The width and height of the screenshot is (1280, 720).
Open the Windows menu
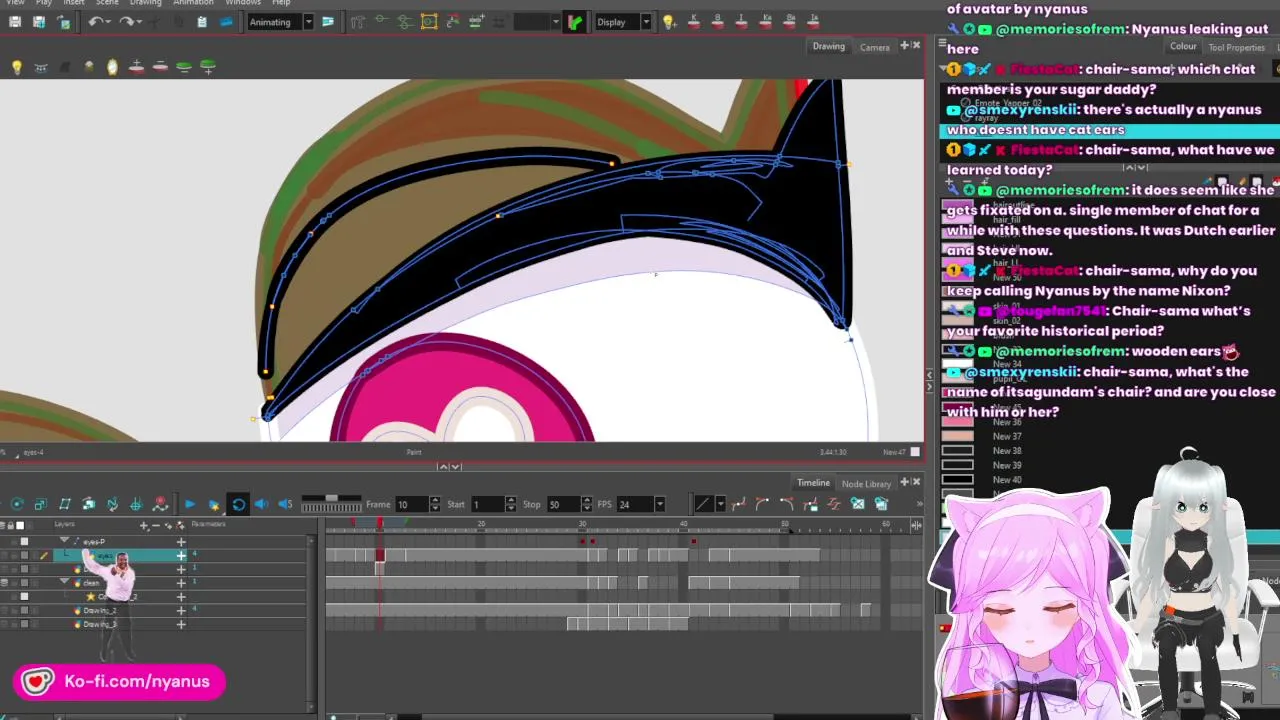point(243,3)
